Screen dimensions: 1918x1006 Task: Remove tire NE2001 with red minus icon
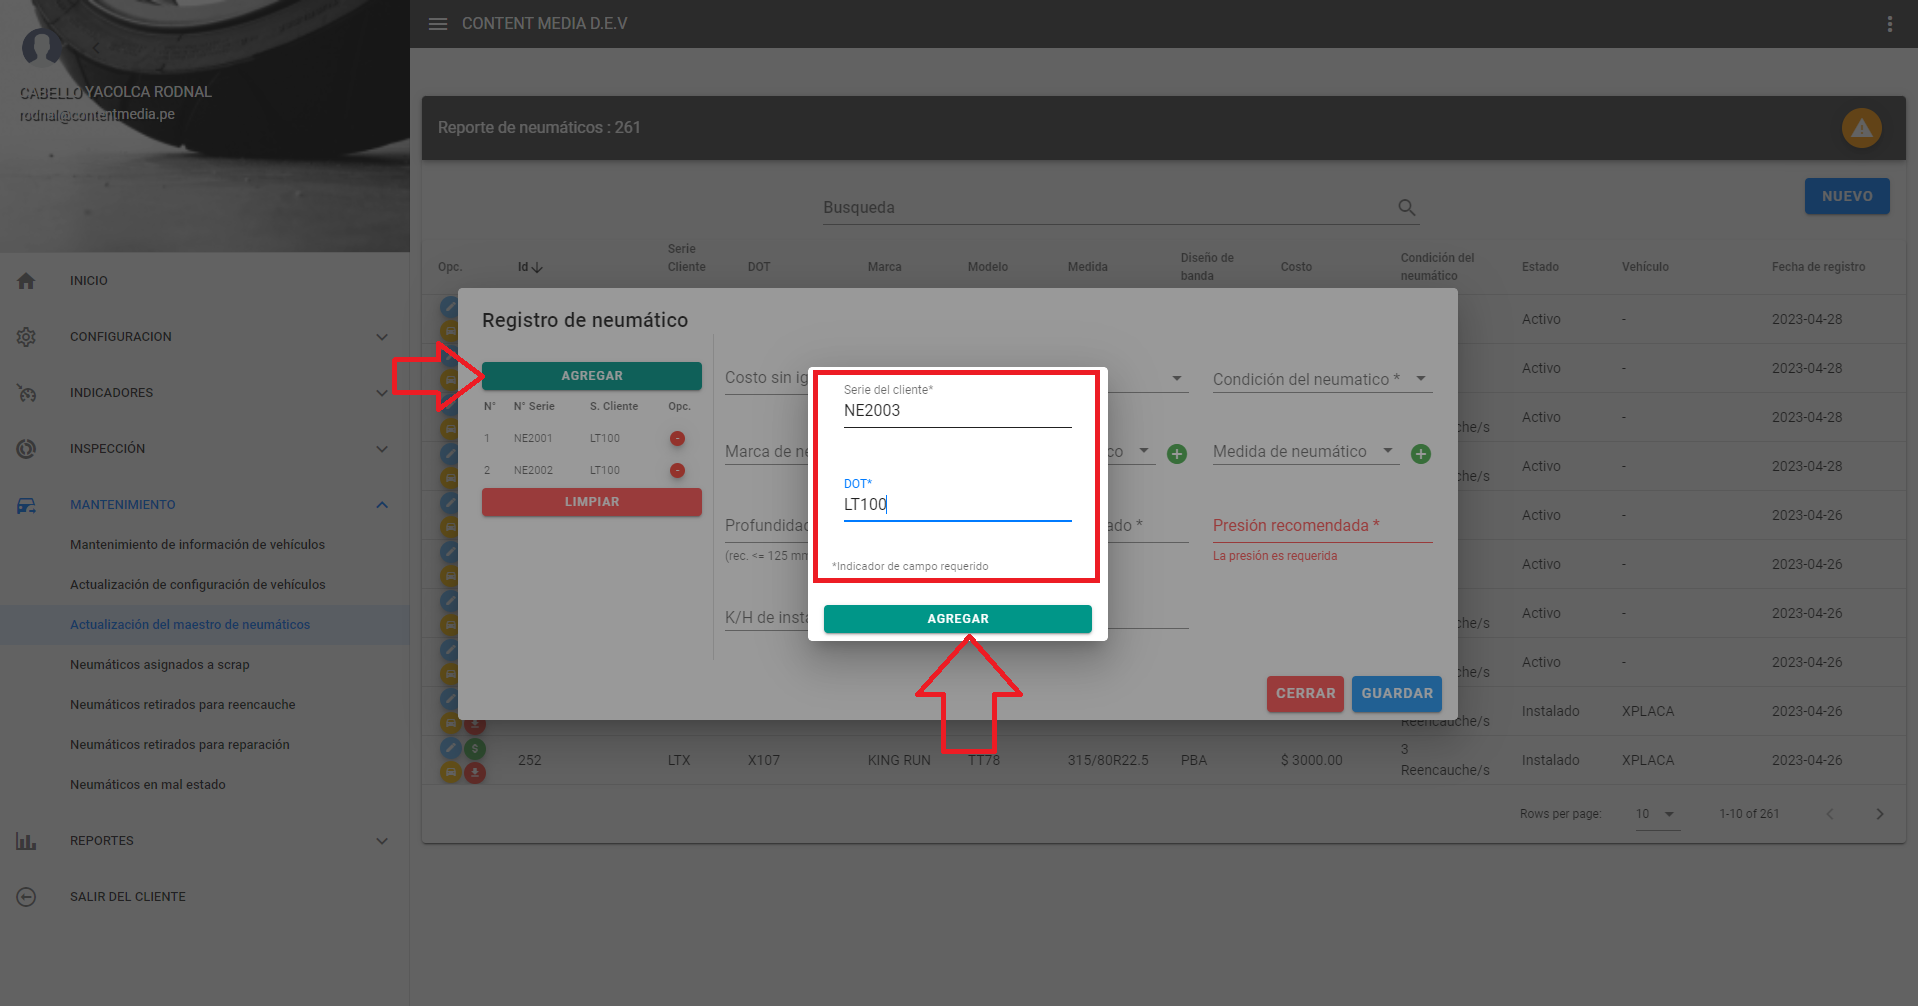677,439
